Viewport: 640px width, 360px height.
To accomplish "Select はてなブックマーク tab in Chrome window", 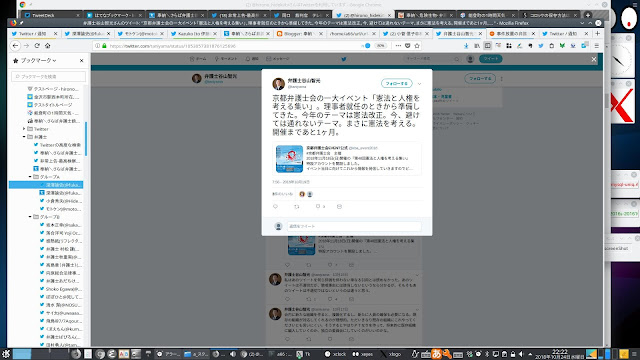I will [114, 15].
